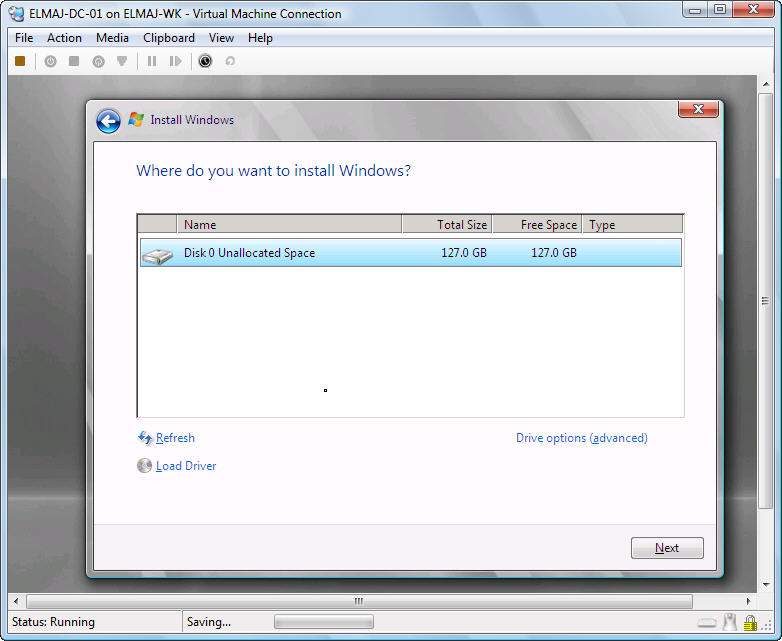Open the Media menu
Screen dimensions: 782x641
(x=112, y=38)
